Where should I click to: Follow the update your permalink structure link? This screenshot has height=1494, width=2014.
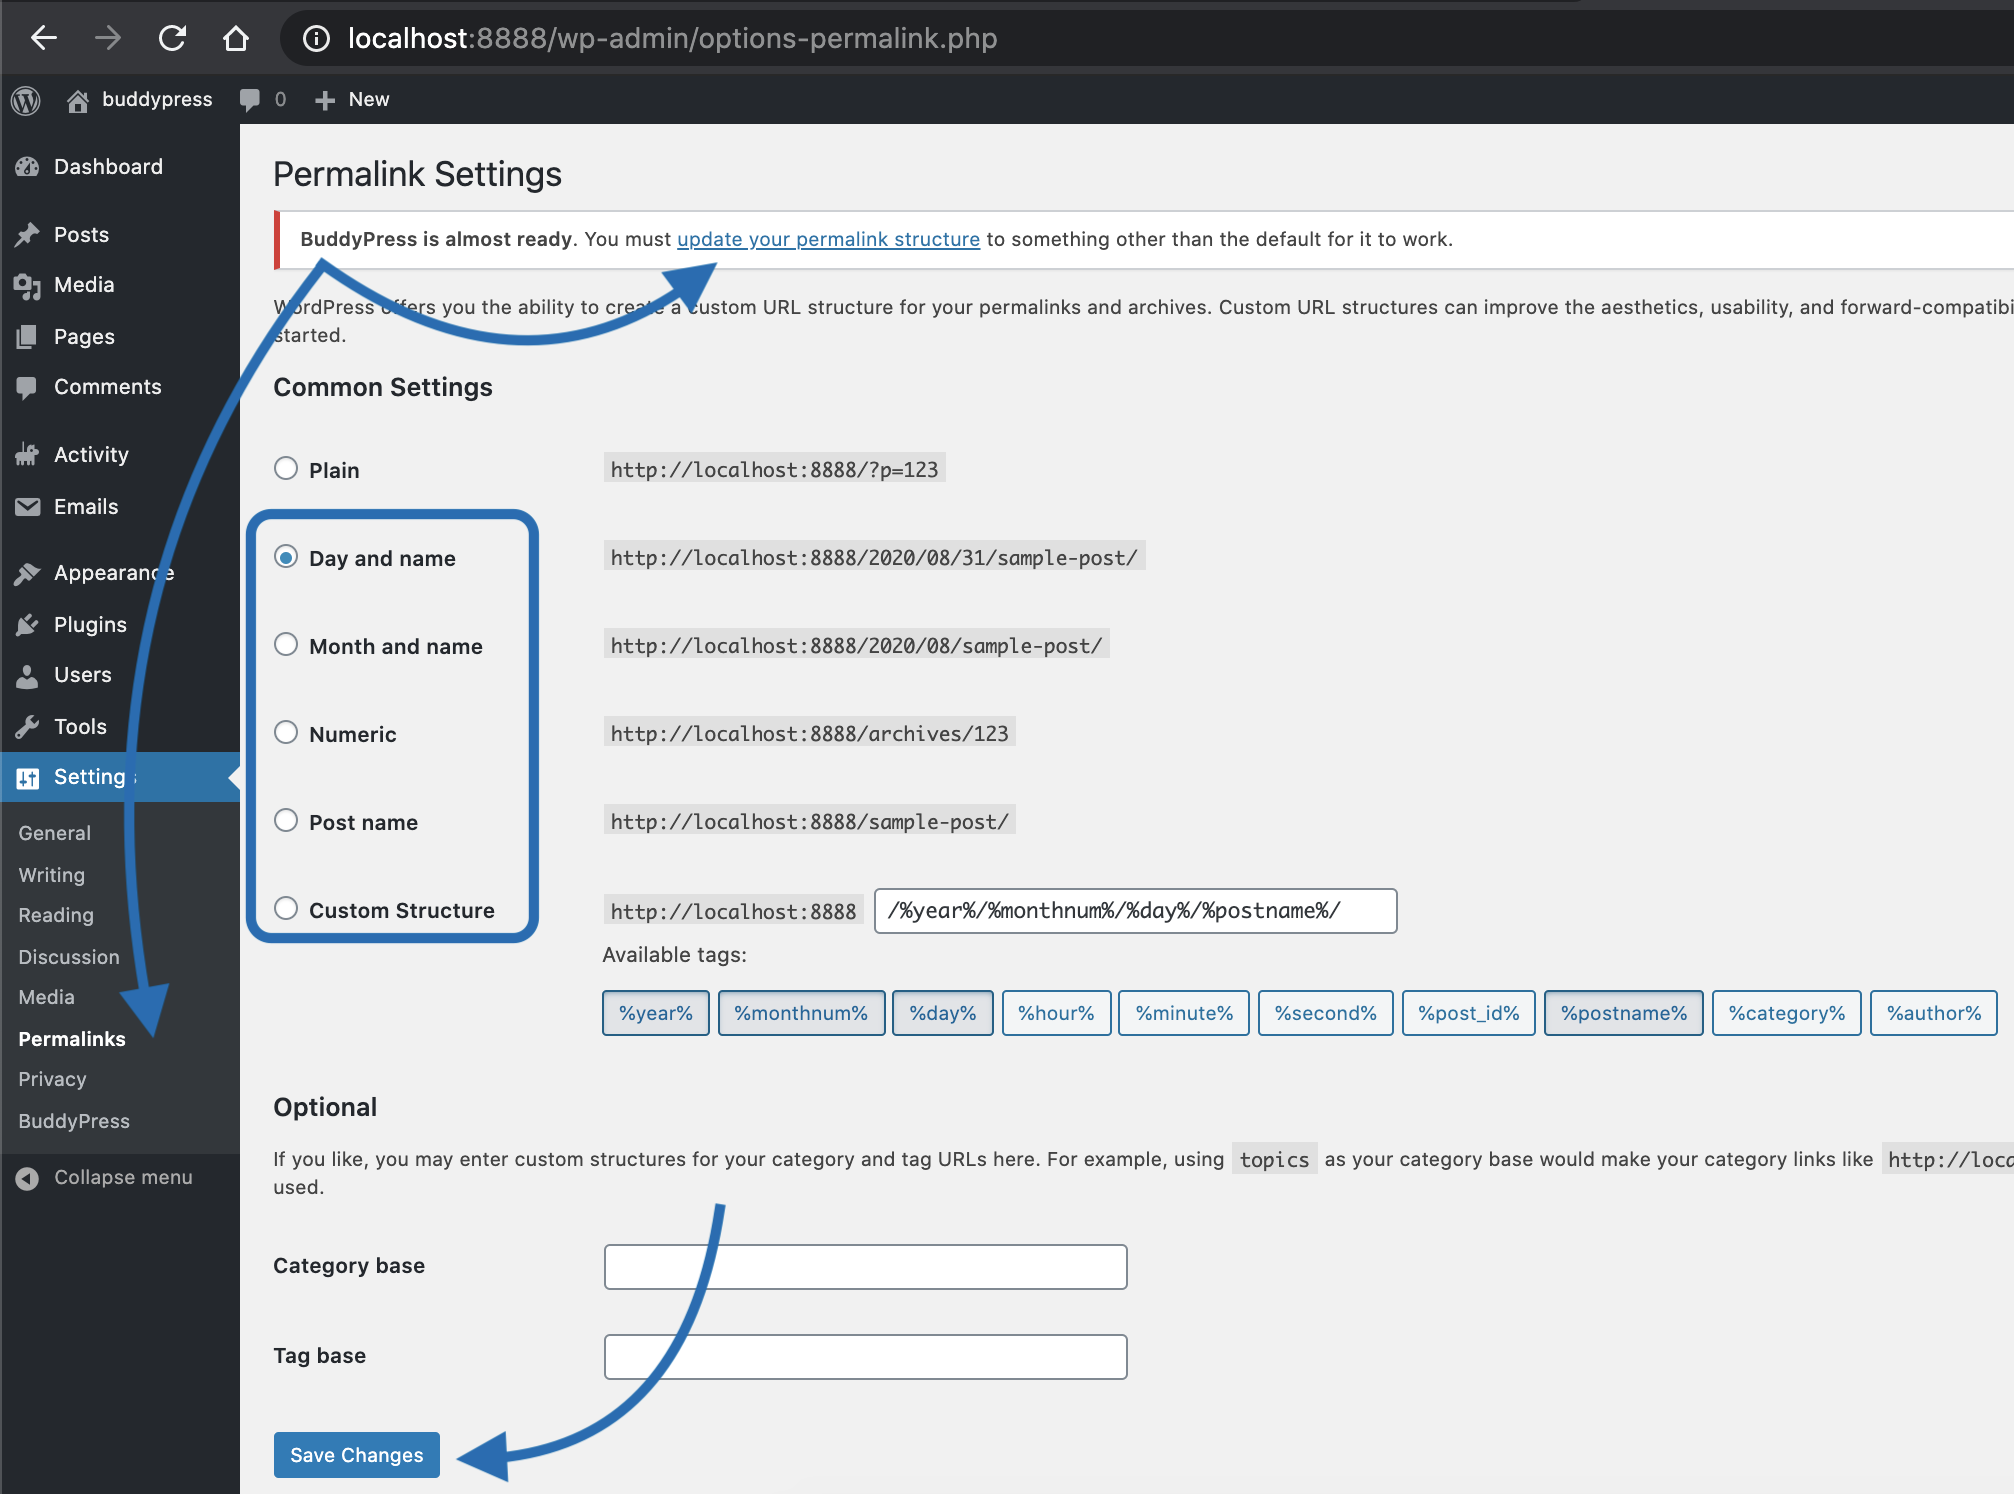828,239
